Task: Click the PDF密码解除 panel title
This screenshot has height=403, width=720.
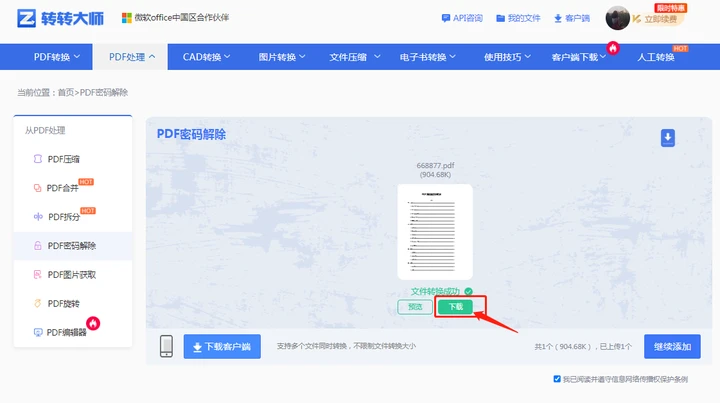Action: [191, 134]
